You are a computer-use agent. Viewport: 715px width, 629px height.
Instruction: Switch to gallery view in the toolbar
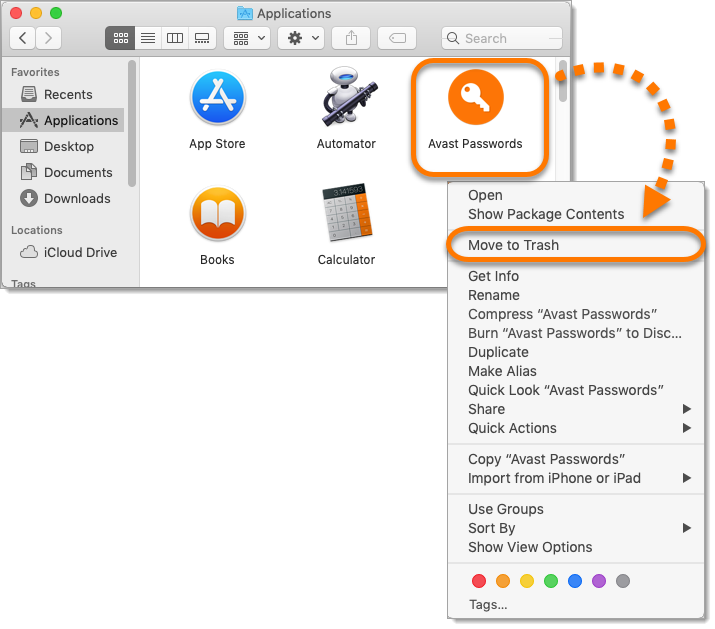coord(202,38)
